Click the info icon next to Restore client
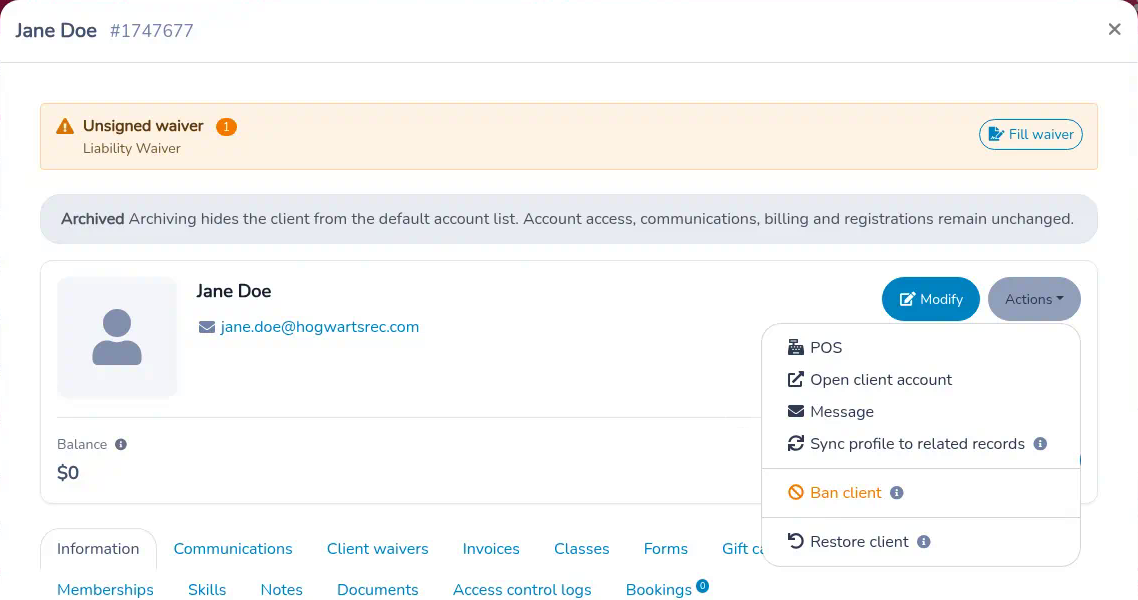This screenshot has height=600, width=1138. (x=924, y=541)
